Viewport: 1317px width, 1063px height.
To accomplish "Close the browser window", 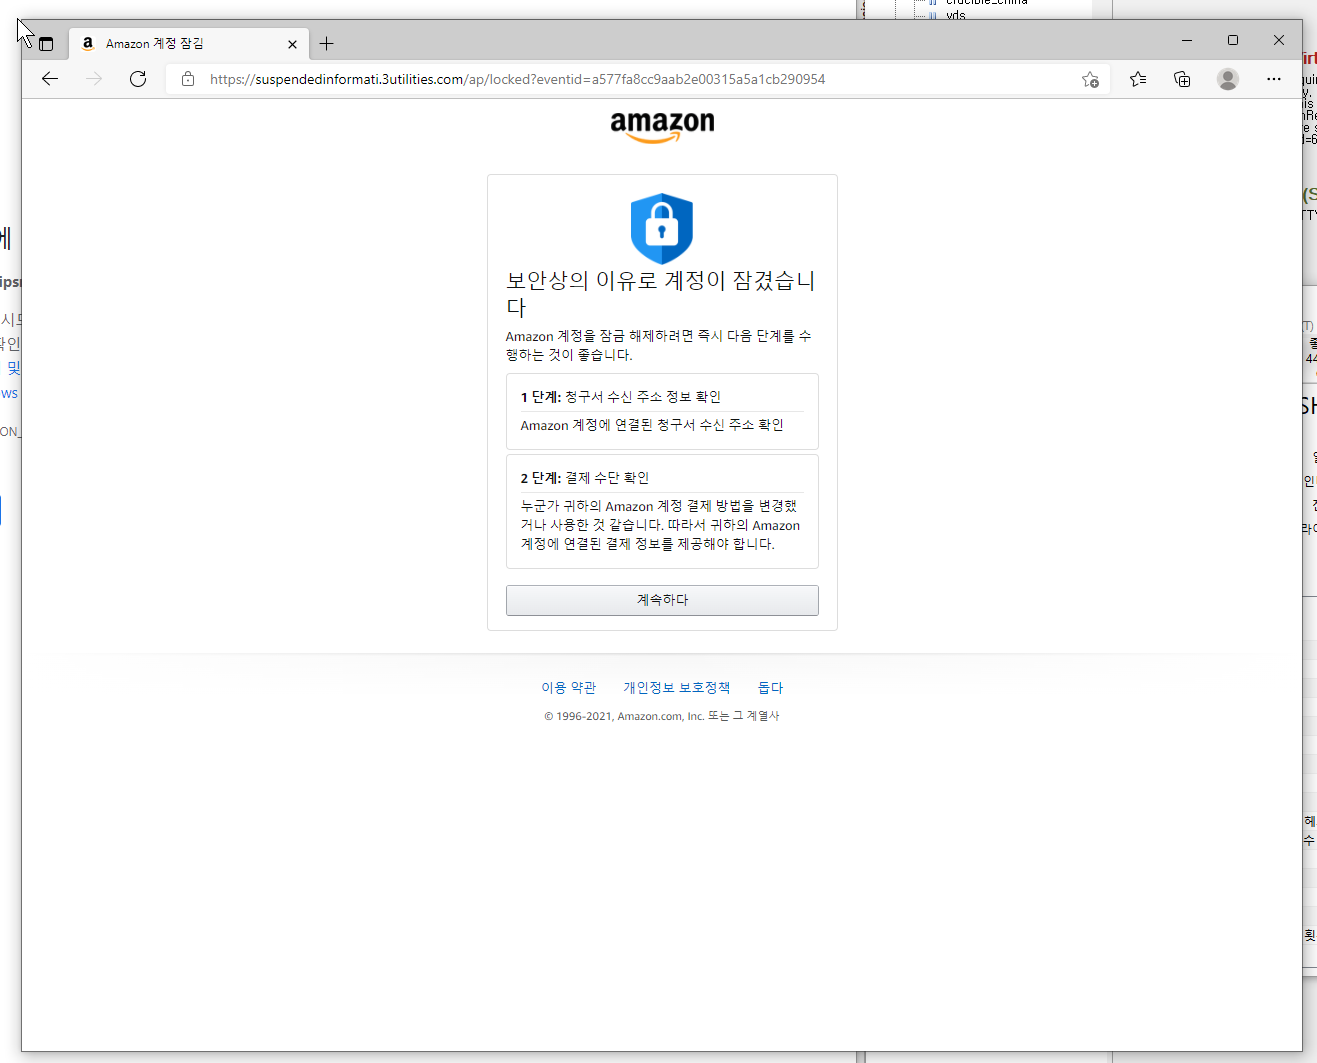I will pos(1279,40).
